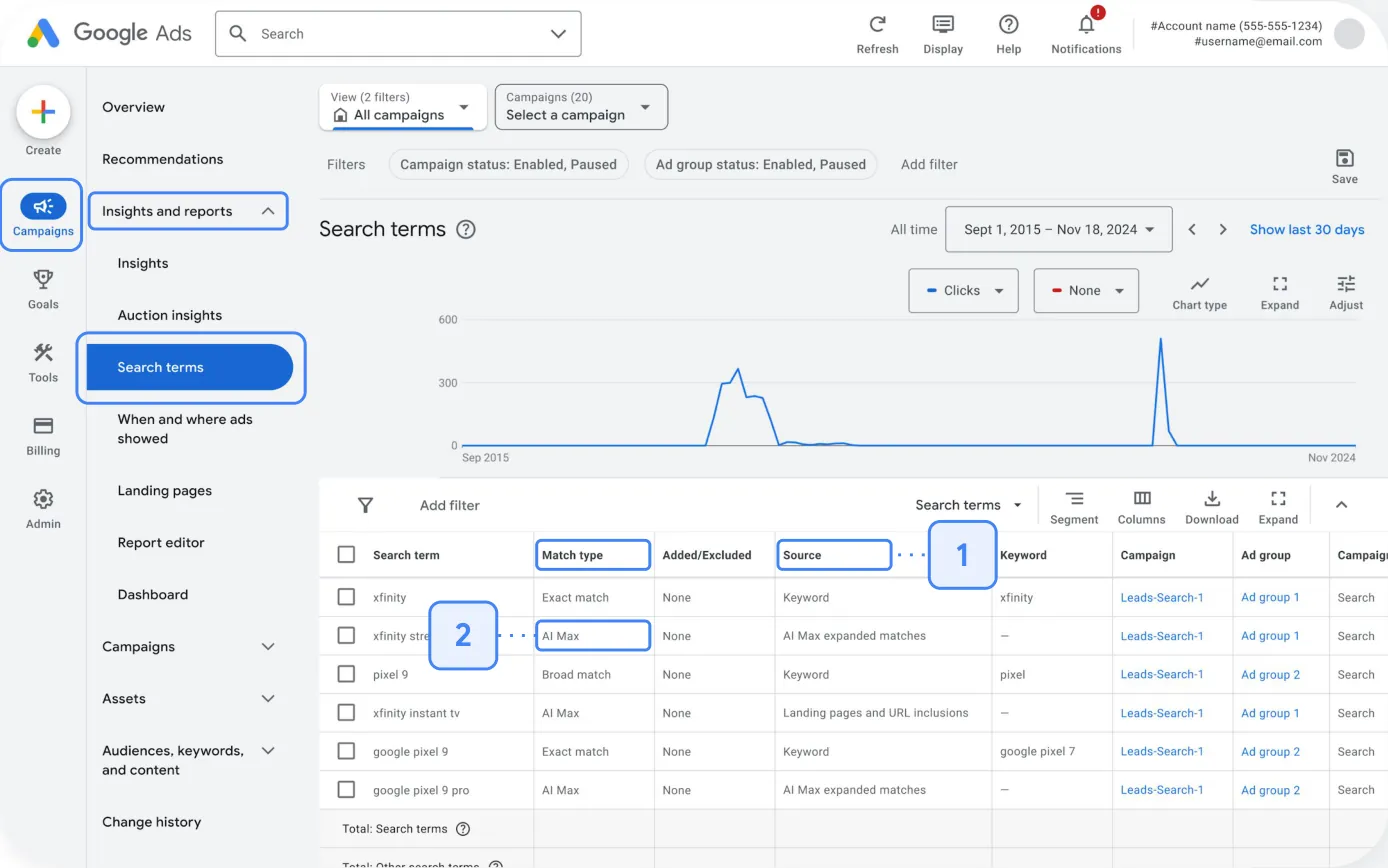
Task: Open Billing card icon
Action: click(x=43, y=425)
